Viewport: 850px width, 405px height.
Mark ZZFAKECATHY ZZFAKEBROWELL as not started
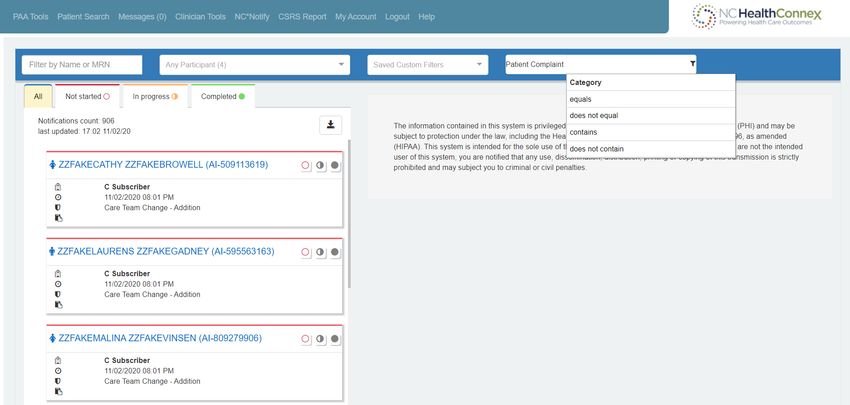[306, 165]
